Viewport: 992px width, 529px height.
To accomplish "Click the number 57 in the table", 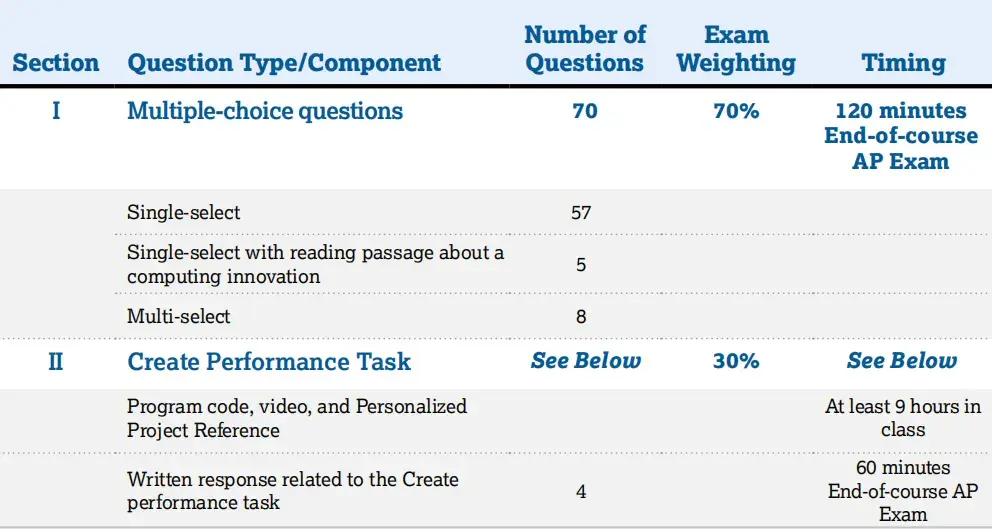I will [581, 213].
